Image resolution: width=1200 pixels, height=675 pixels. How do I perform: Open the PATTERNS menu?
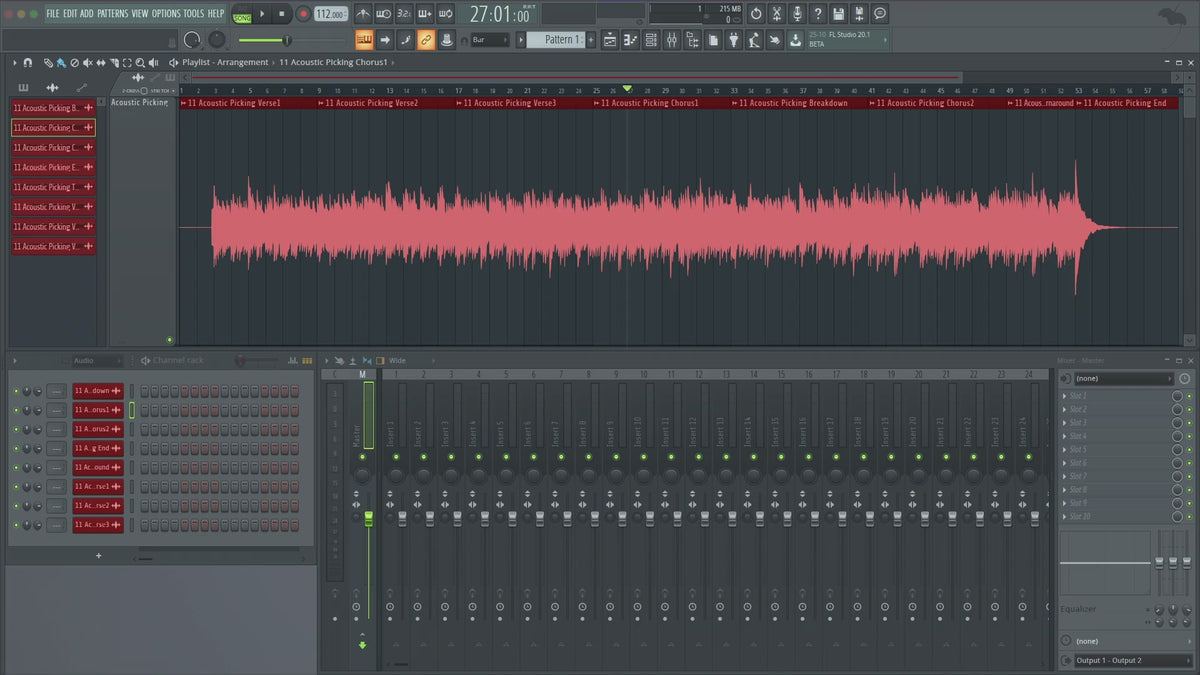(113, 14)
